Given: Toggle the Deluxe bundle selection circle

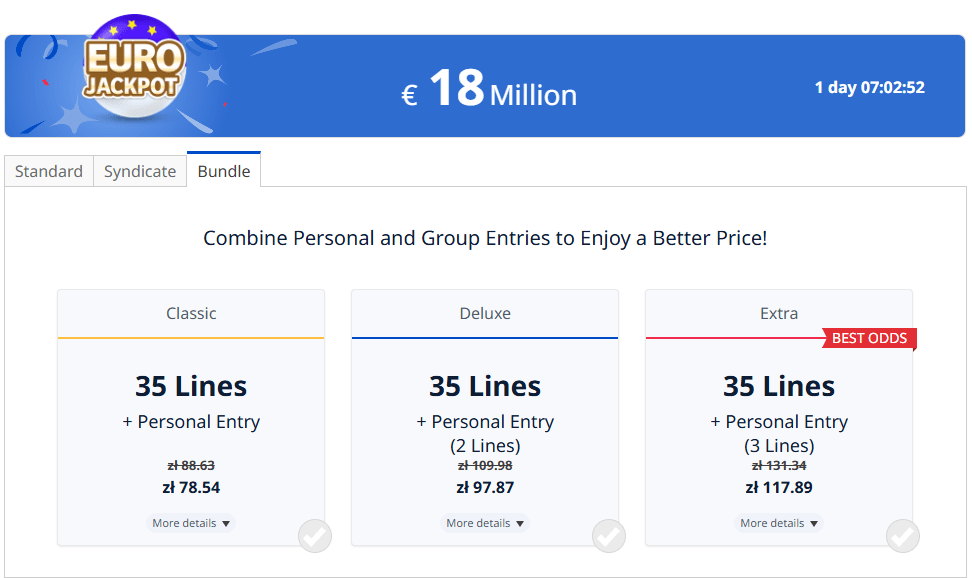Looking at the screenshot, I should [608, 536].
